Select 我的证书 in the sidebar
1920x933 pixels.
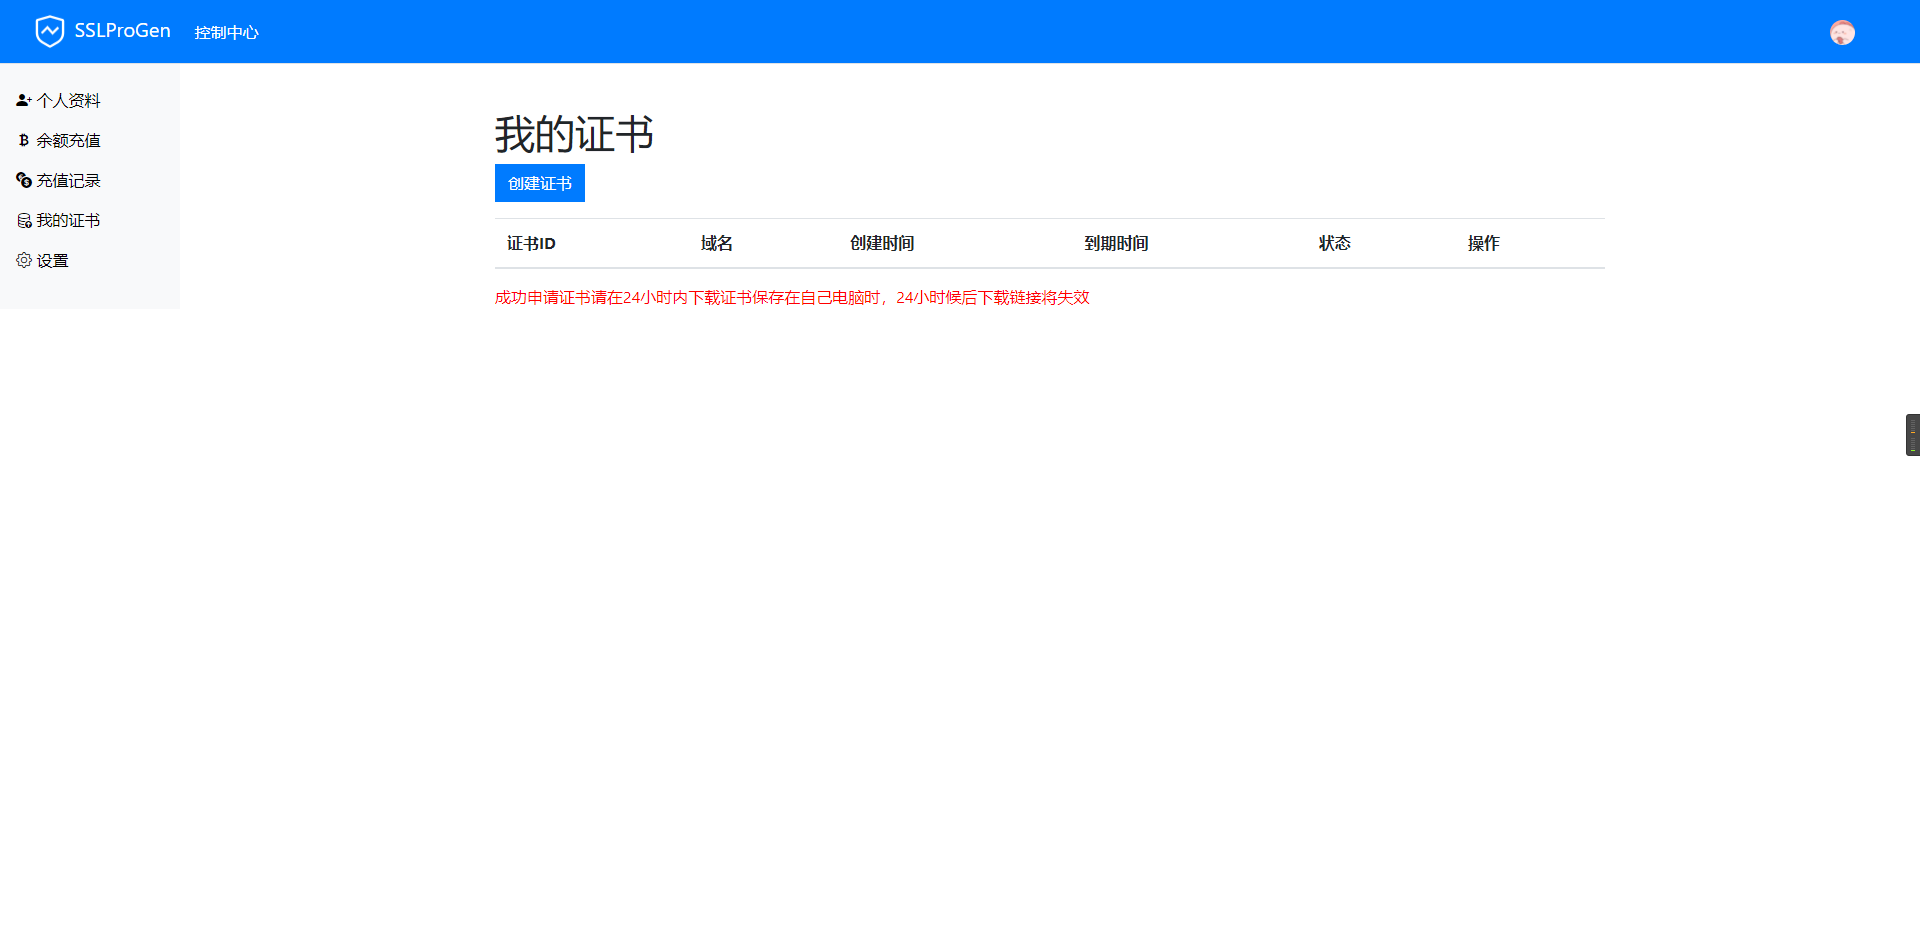[68, 220]
